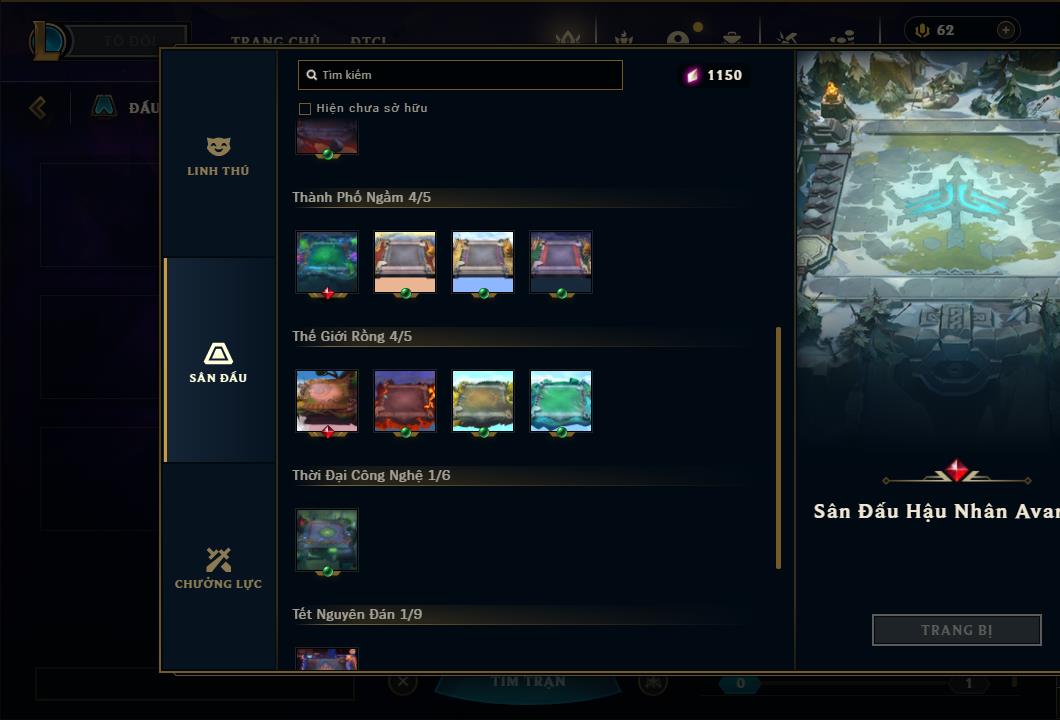The height and width of the screenshot is (720, 1060).
Task: Click the magnifier search icon
Action: click(x=312, y=75)
